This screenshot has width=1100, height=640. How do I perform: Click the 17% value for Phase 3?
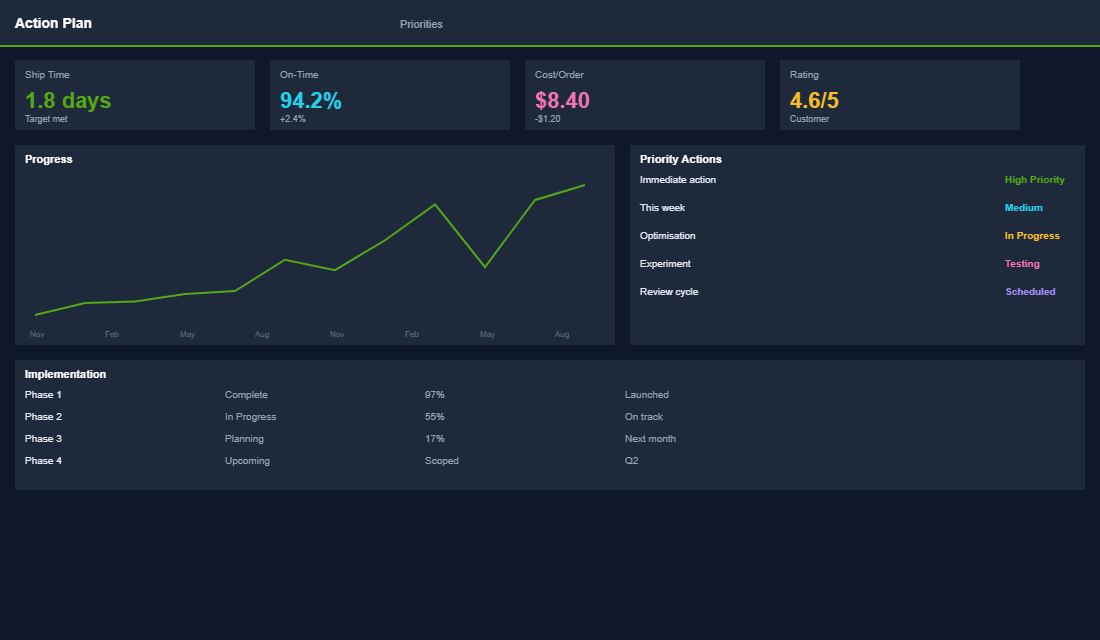point(434,438)
